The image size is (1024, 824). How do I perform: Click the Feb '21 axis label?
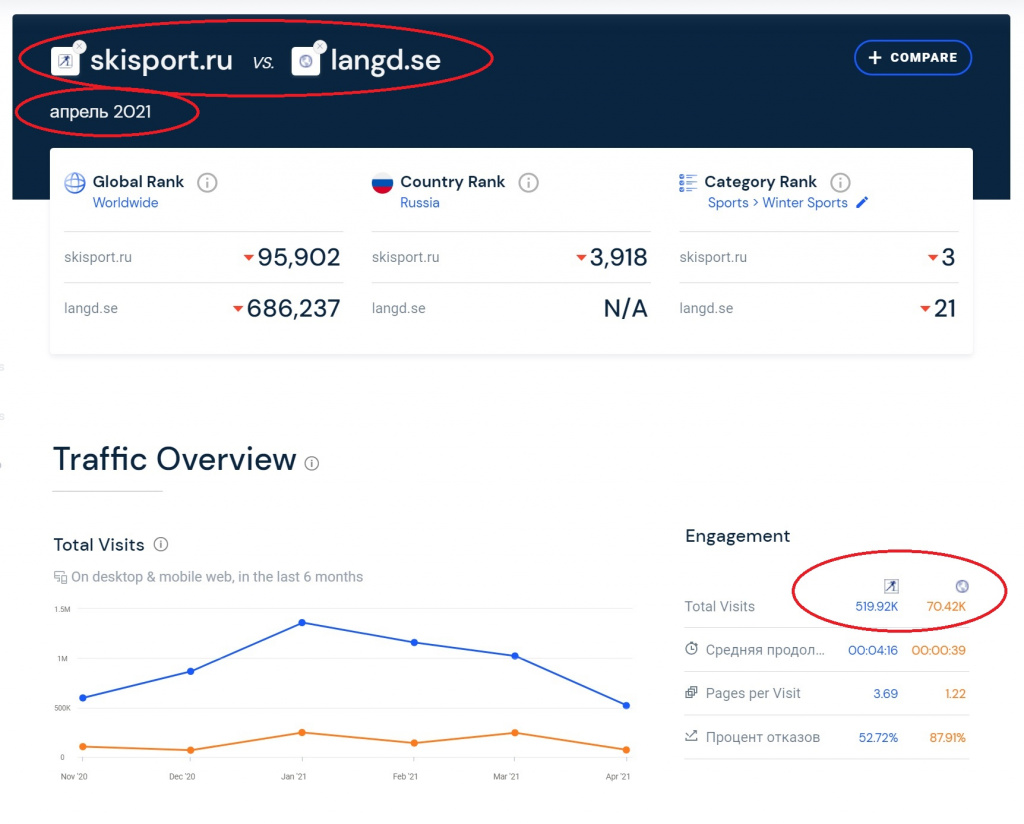(405, 777)
